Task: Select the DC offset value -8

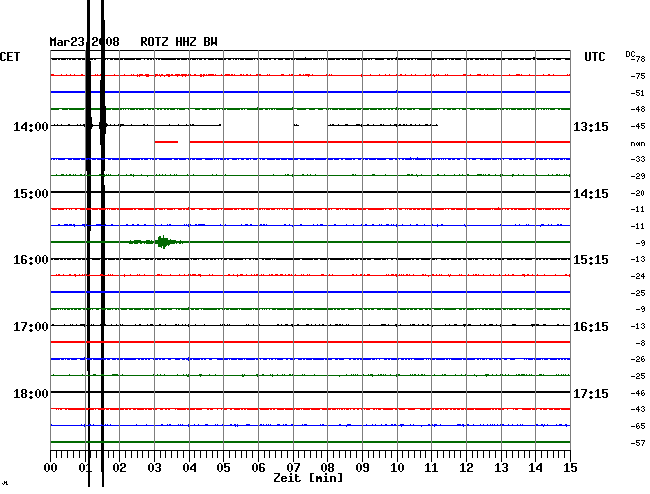Action: 640,343
